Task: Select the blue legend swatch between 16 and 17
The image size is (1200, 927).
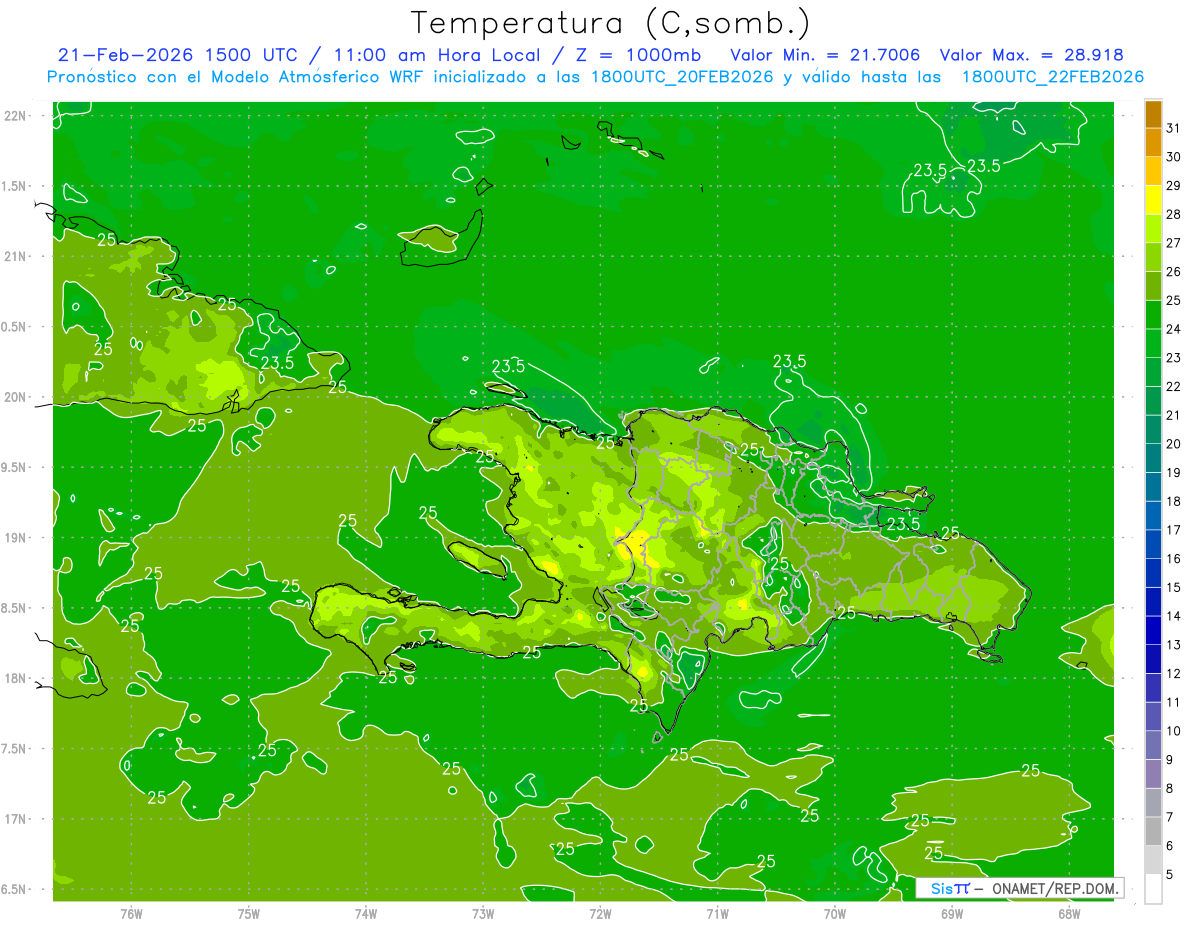Action: (1153, 544)
